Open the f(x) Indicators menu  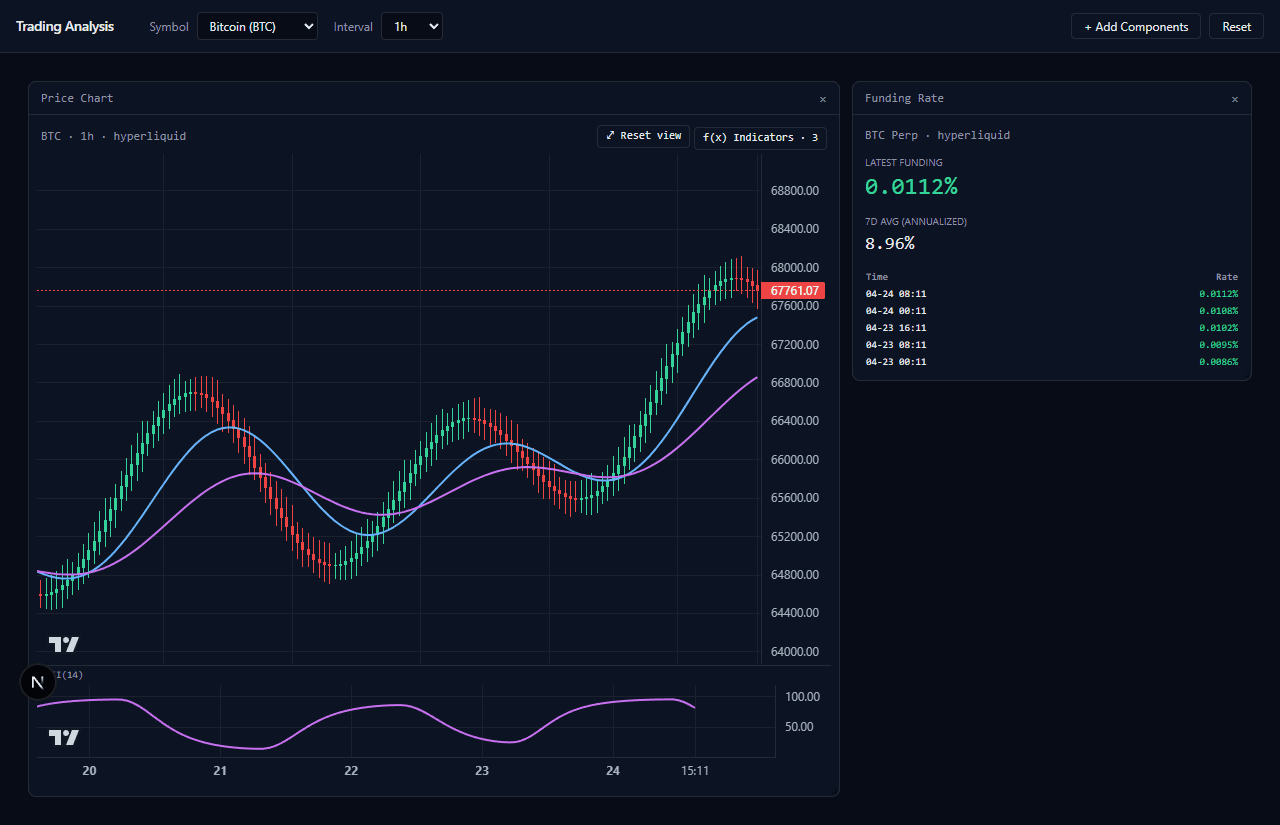(760, 137)
